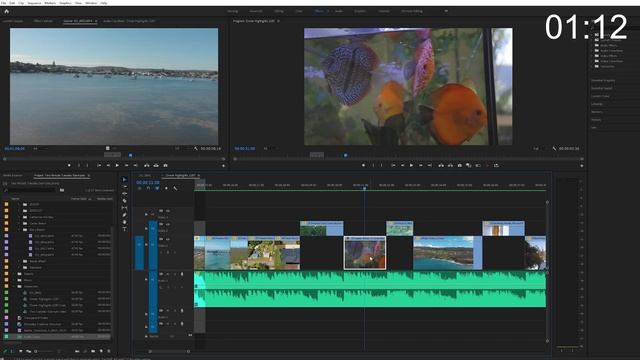Image resolution: width=640 pixels, height=360 pixels.
Task: Toggle V2 track output eye
Action: [x=168, y=224]
